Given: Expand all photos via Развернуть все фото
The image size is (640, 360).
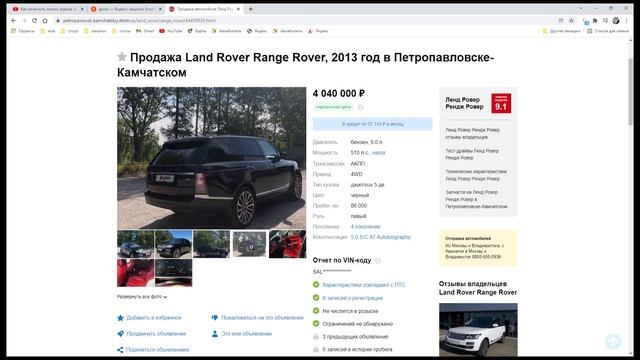Looking at the screenshot, I should [x=142, y=297].
